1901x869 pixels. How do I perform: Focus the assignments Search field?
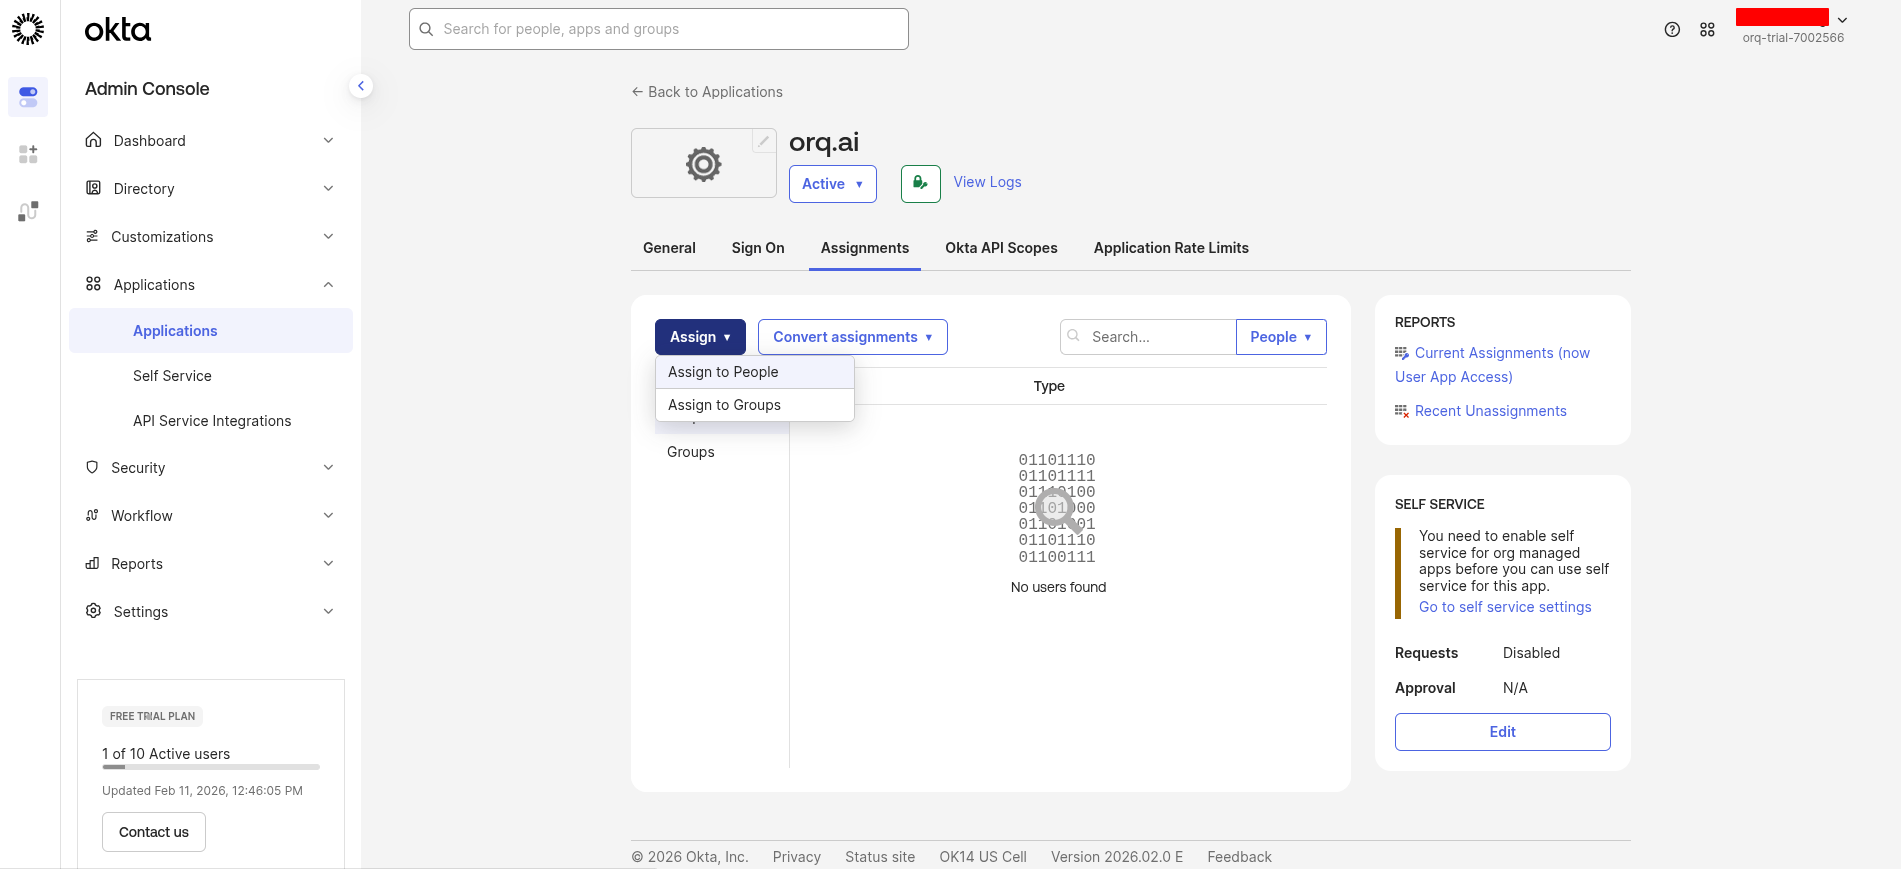point(1148,337)
